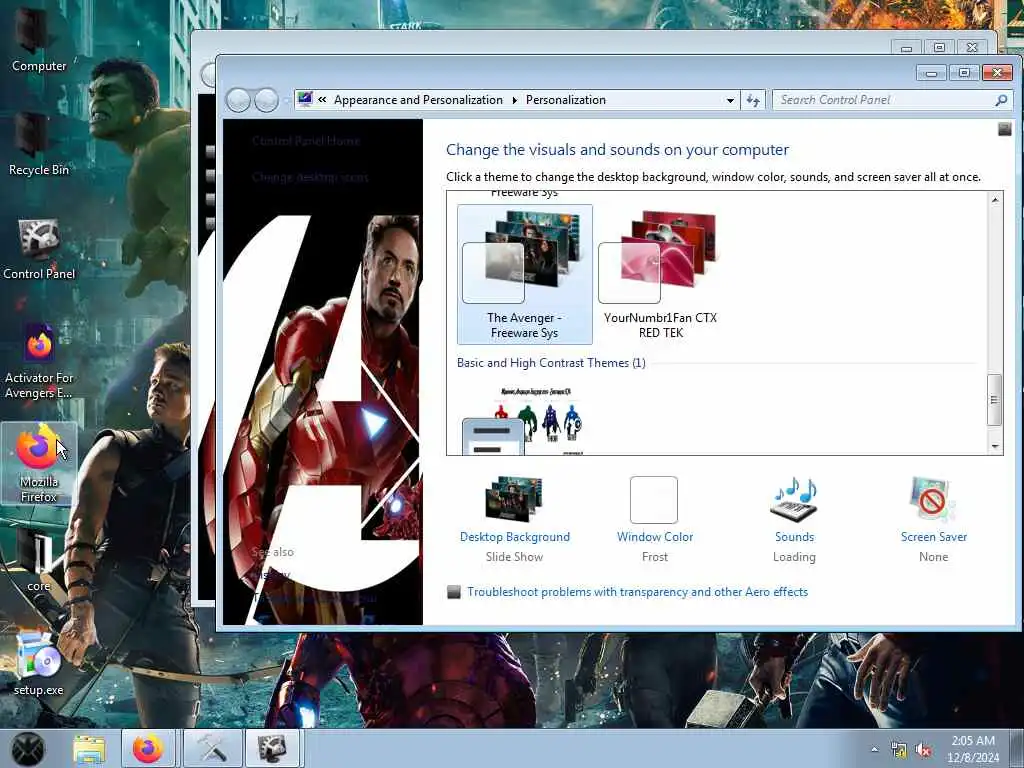
Task: Open Sounds settings icon
Action: click(794, 500)
